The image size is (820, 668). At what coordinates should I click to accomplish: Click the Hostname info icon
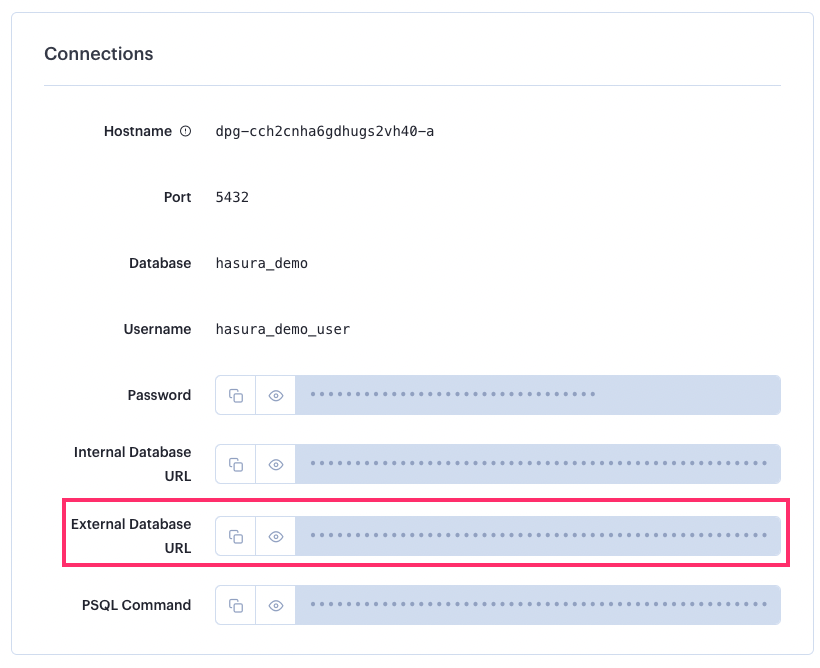pos(188,130)
